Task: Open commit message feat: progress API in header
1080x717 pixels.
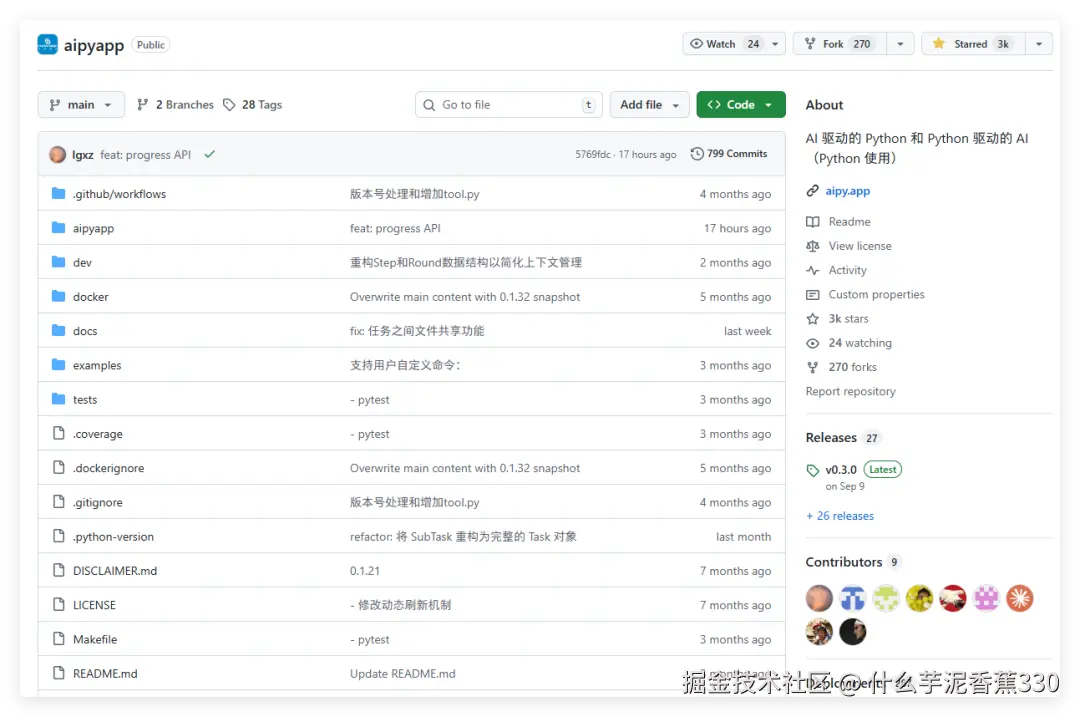Action: point(145,155)
